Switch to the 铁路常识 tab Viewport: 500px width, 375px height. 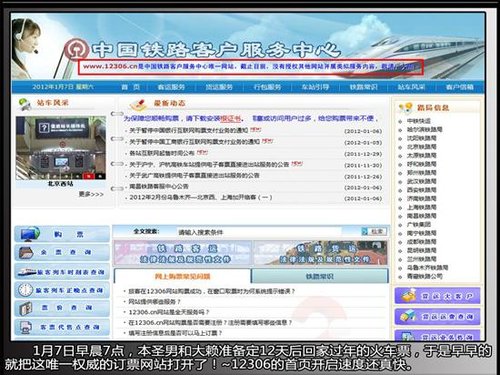[x=320, y=276]
